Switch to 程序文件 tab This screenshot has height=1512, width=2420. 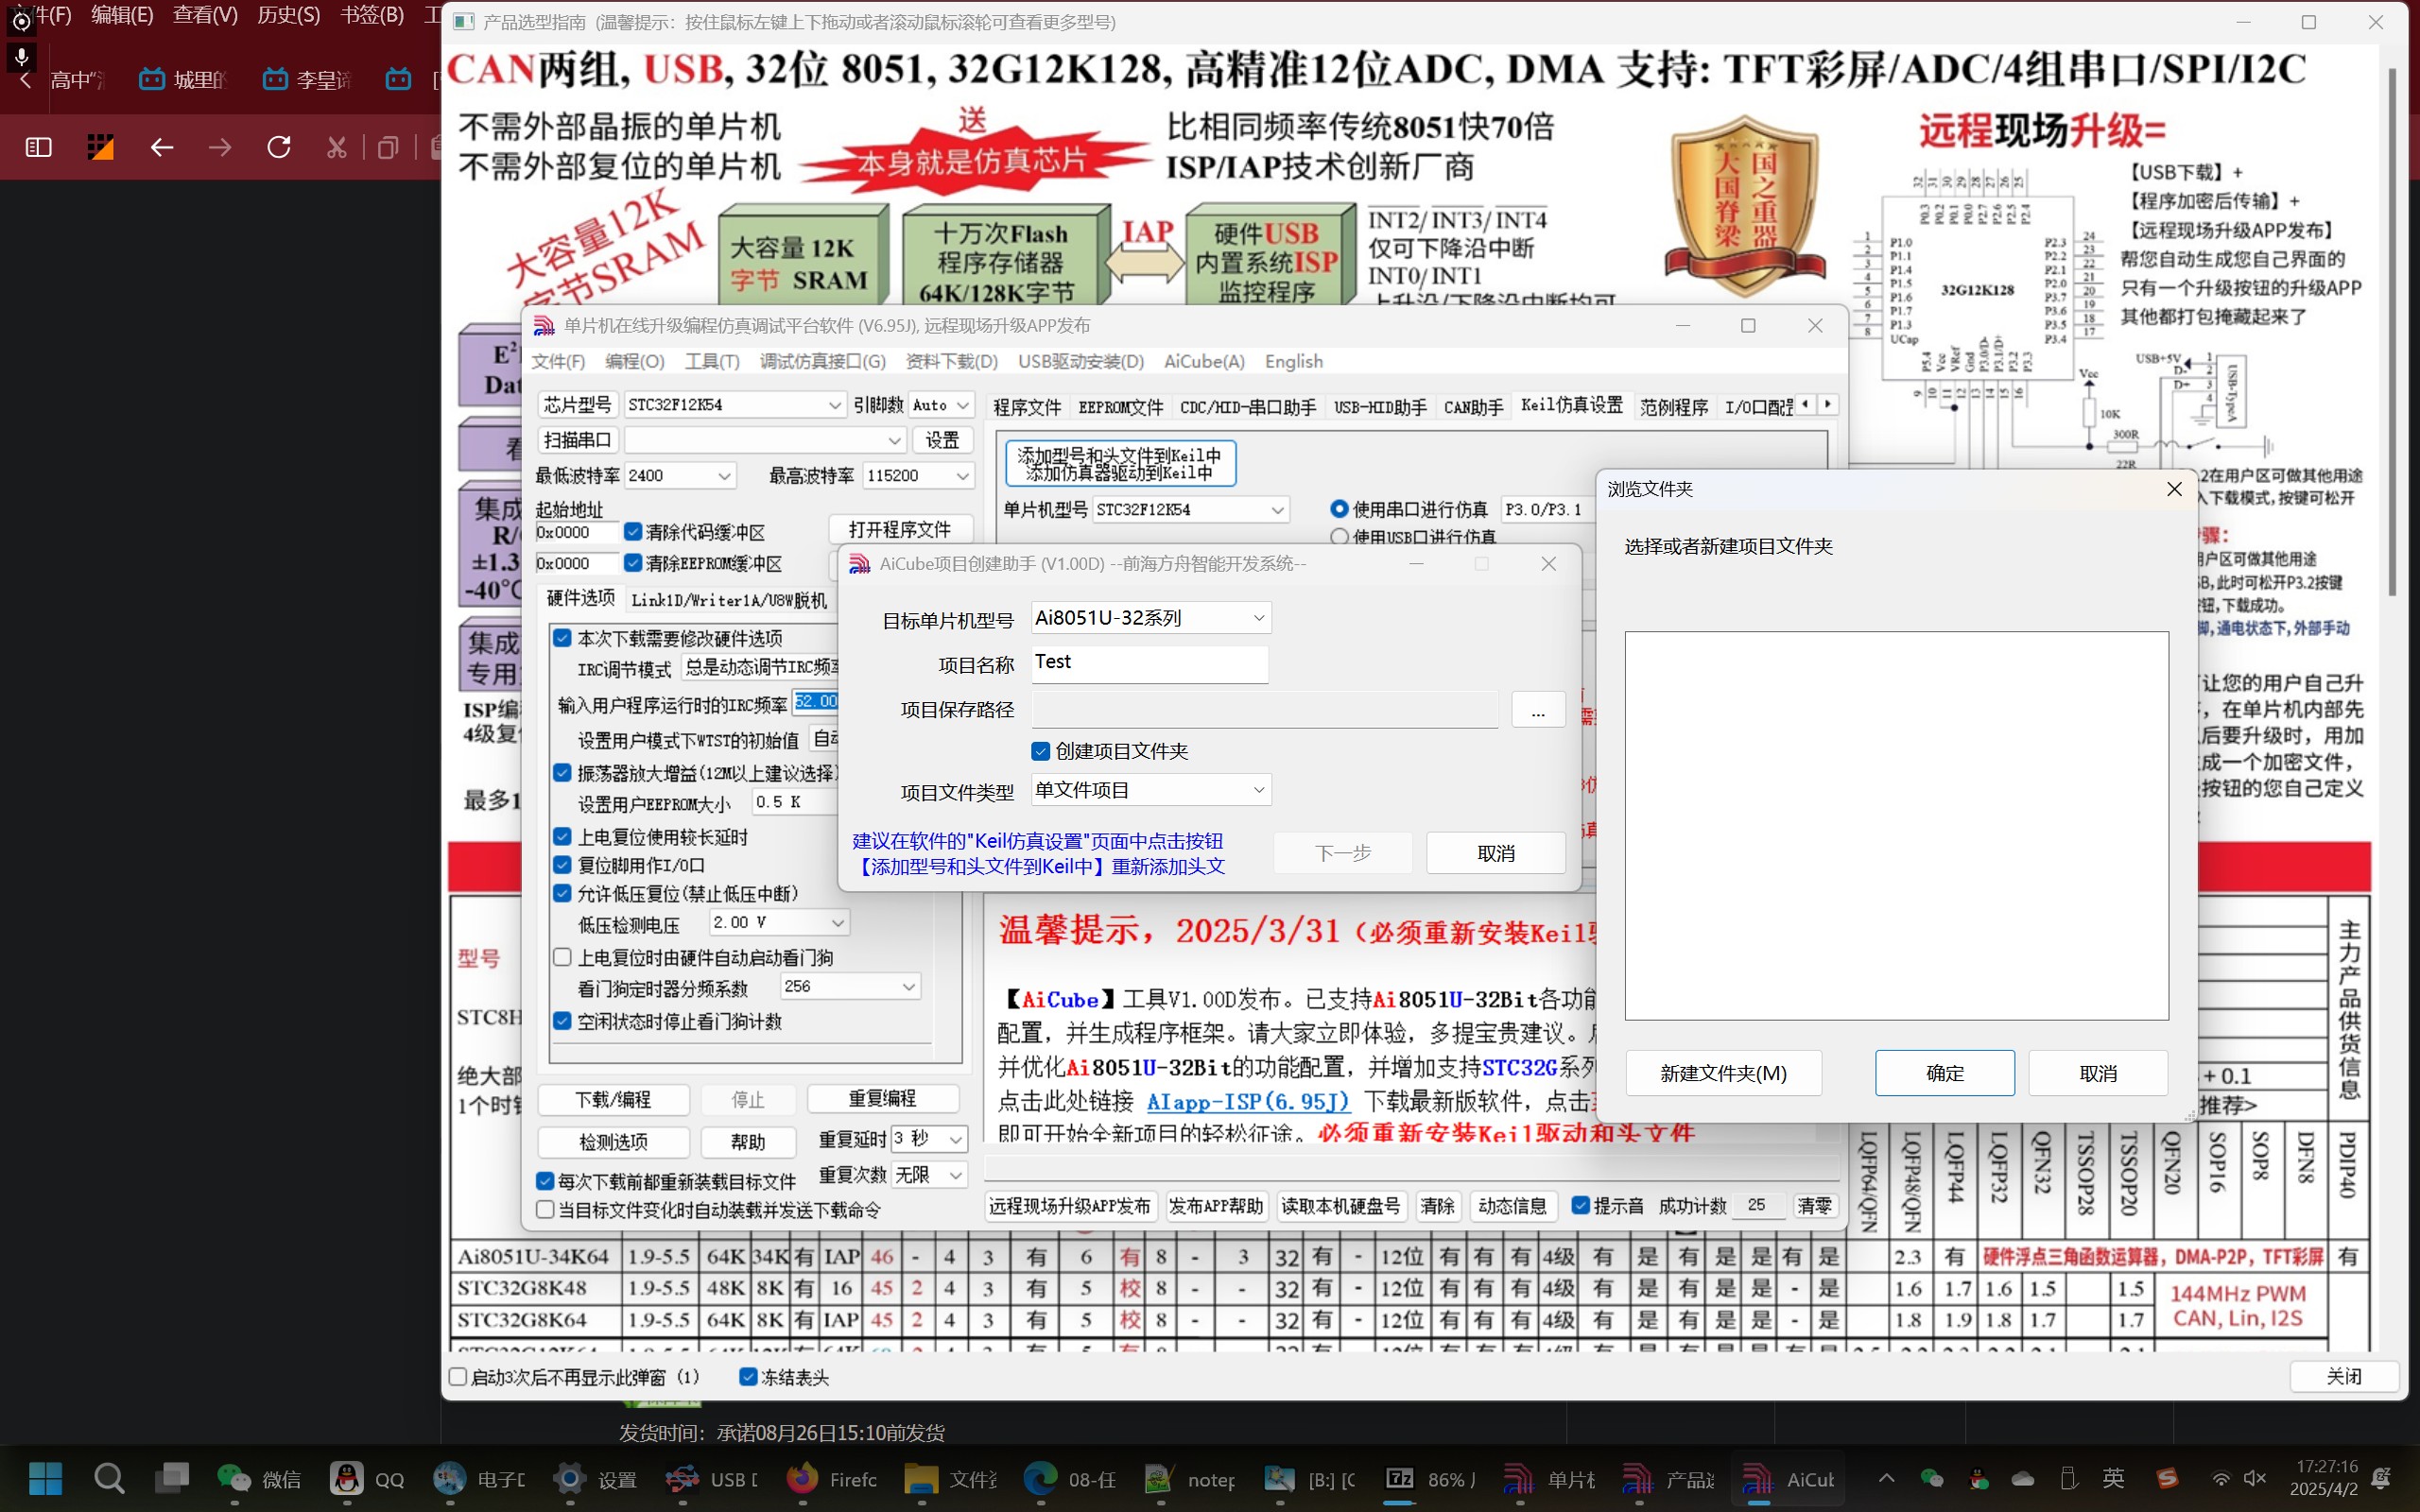1027,406
